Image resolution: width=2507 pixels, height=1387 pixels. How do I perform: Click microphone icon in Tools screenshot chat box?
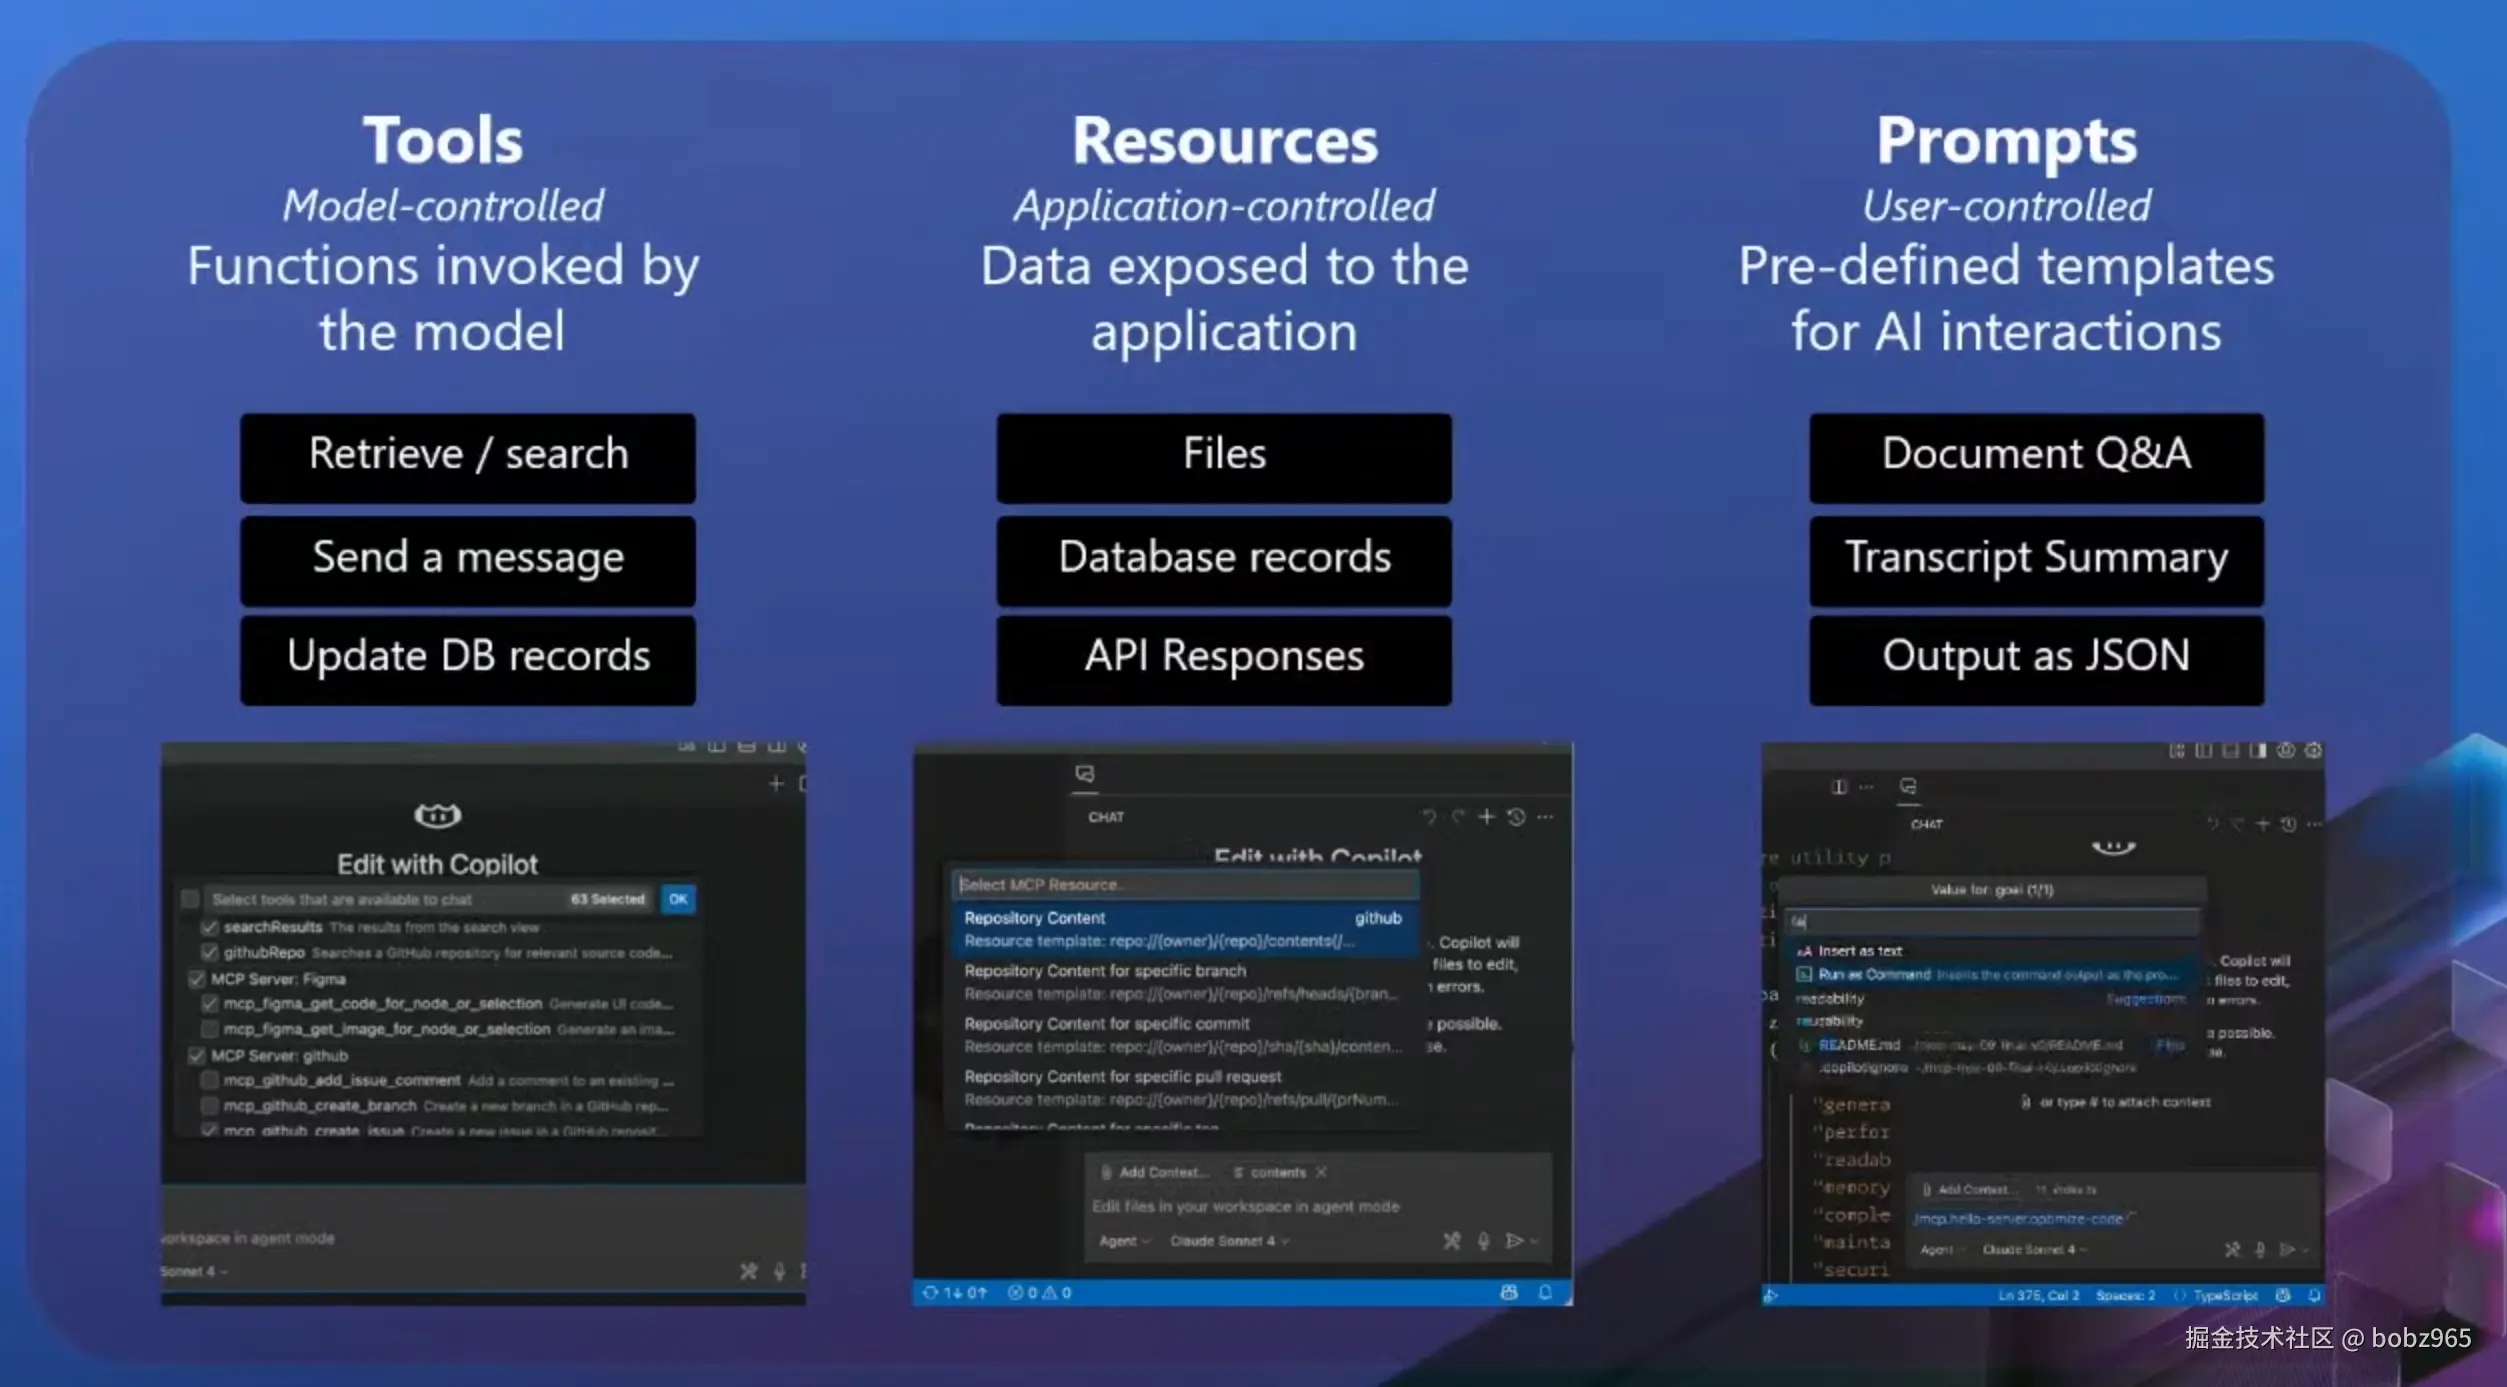[779, 1271]
